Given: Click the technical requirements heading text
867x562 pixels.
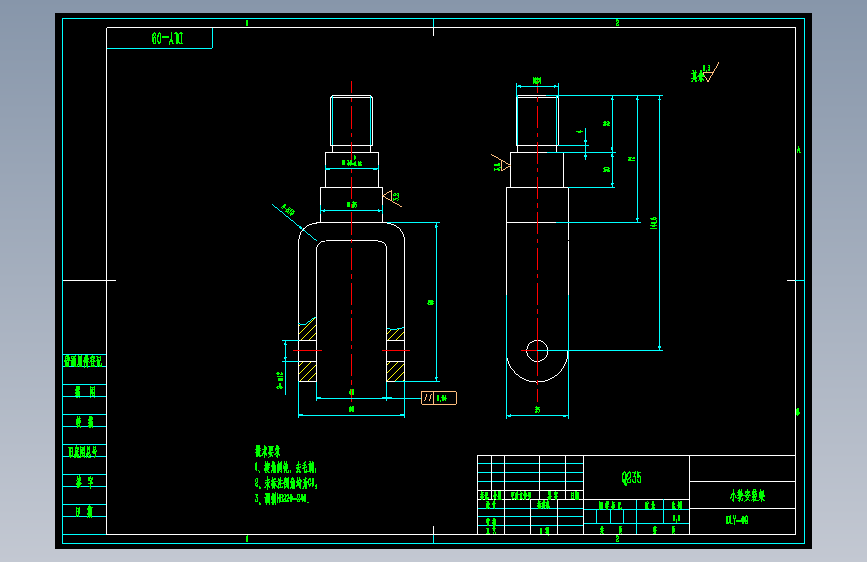Looking at the screenshot, I should 268,451.
